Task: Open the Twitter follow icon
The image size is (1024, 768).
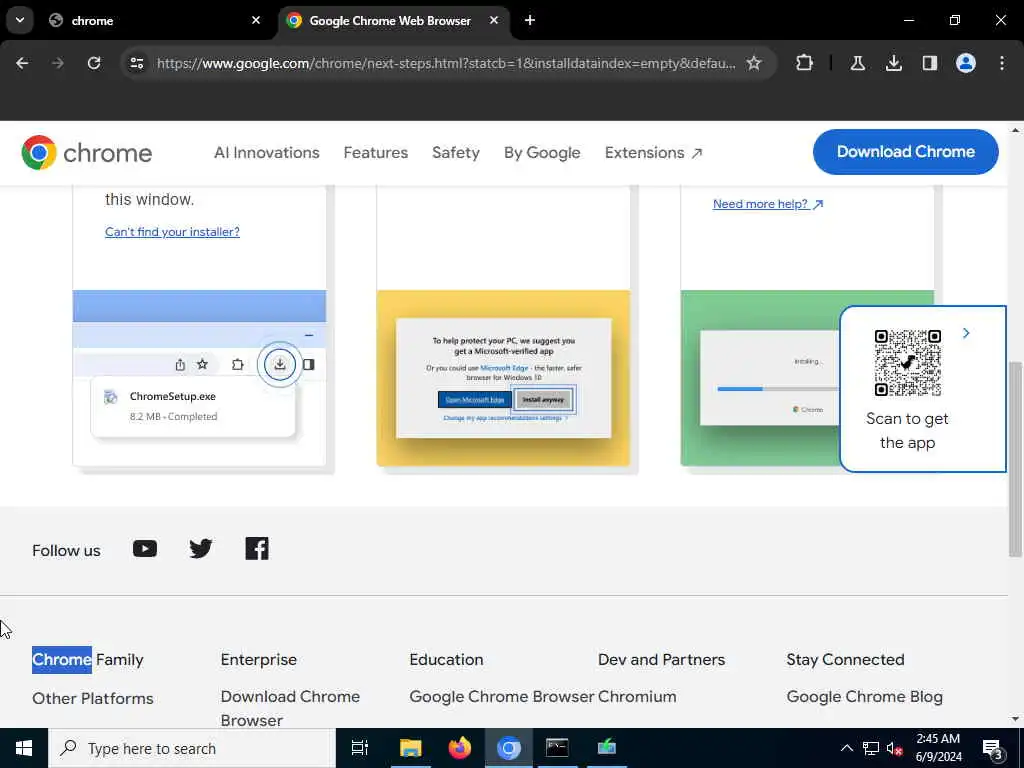Action: pyautogui.click(x=200, y=549)
